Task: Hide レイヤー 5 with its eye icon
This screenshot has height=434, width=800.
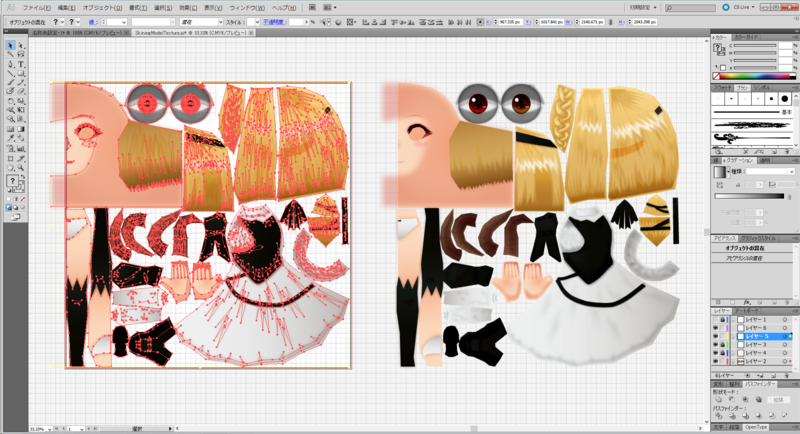Action: point(715,337)
